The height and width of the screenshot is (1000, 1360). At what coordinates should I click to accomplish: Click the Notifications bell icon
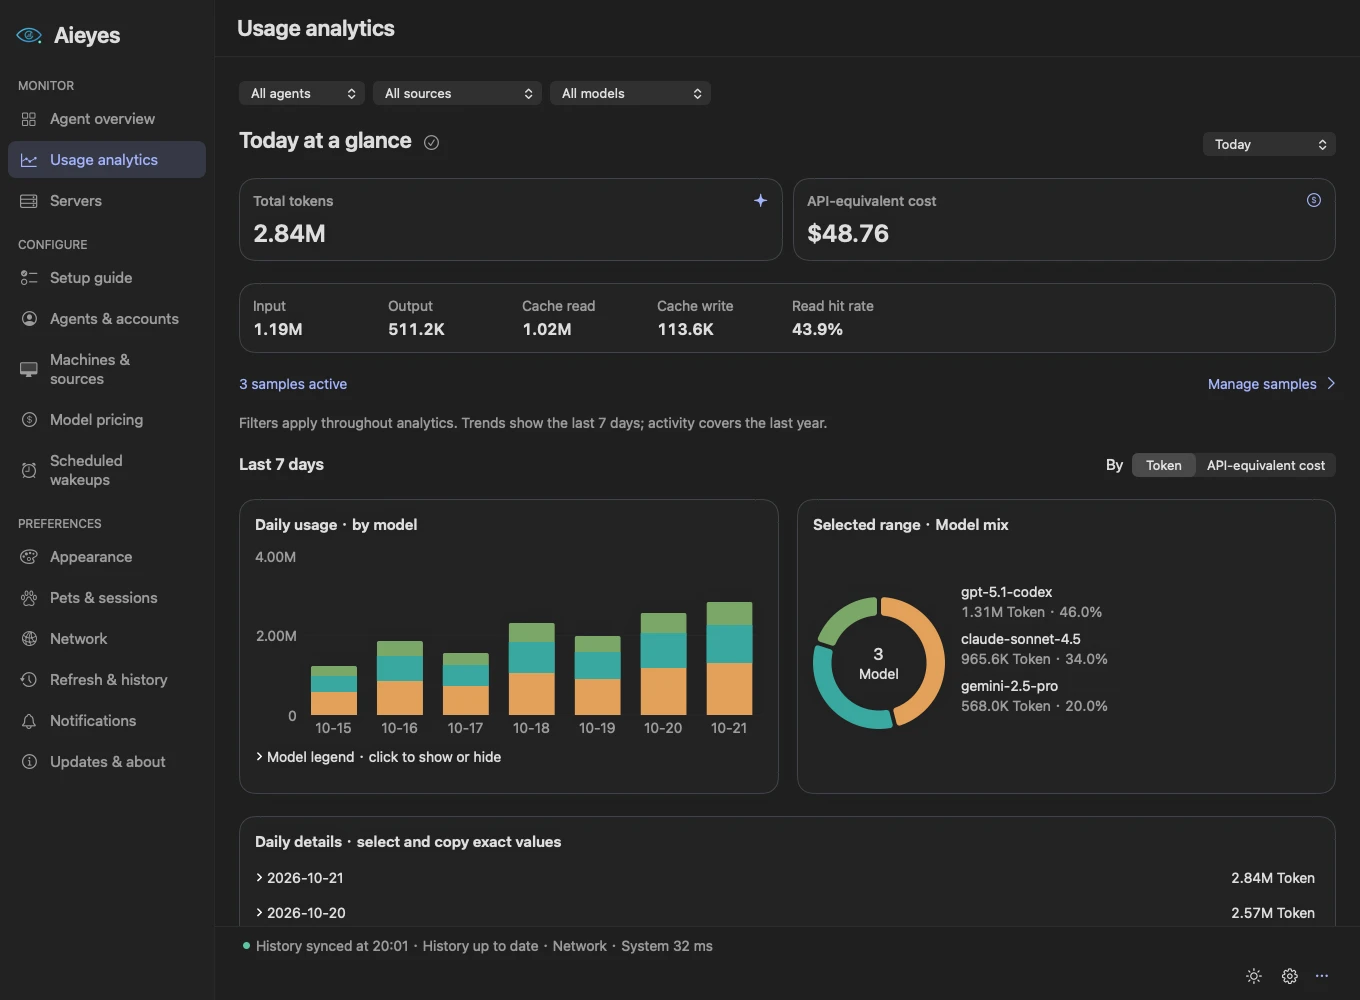[29, 721]
